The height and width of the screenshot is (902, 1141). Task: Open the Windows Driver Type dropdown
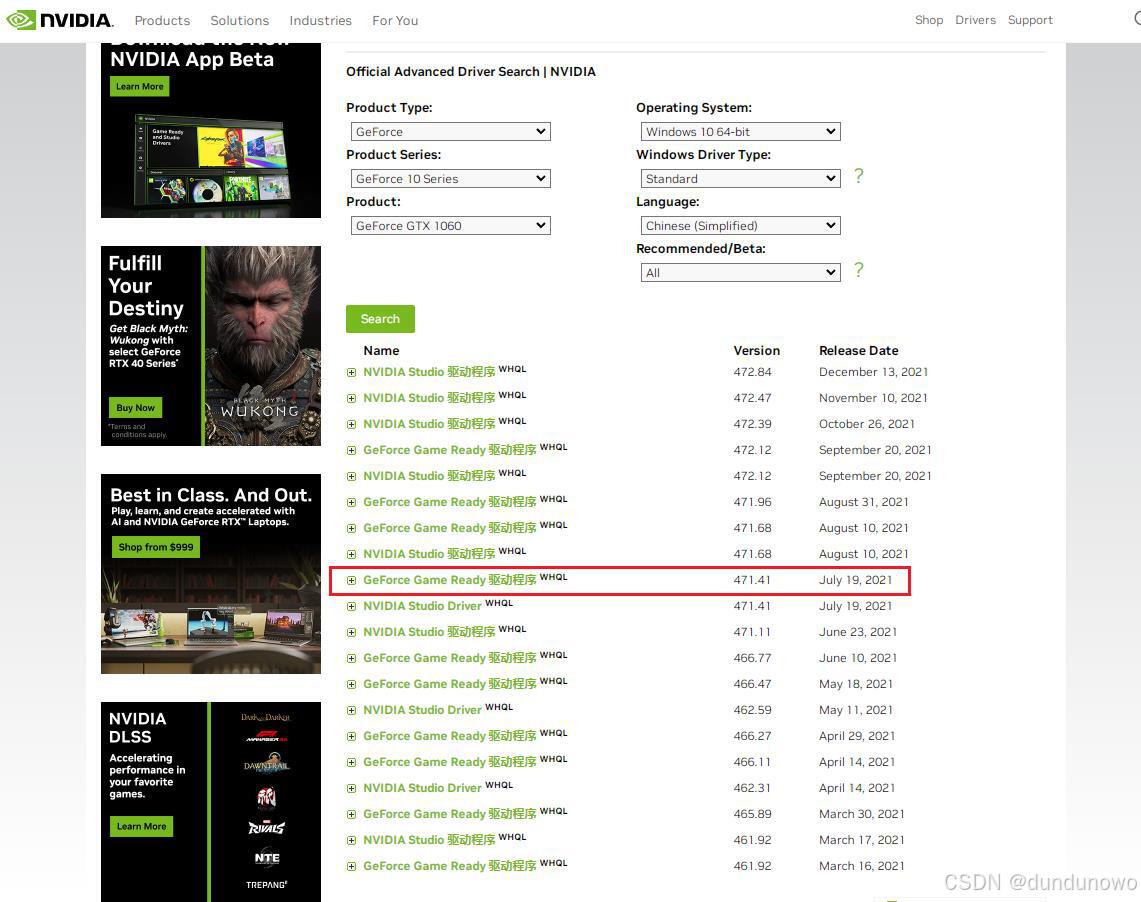[740, 179]
